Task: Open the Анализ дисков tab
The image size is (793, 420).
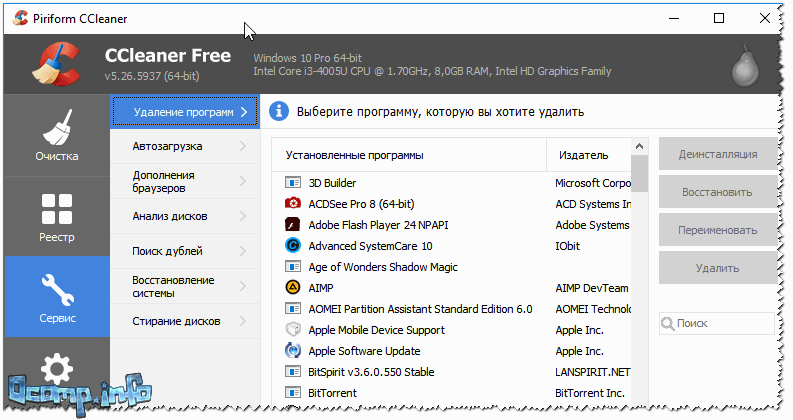Action: pos(185,216)
